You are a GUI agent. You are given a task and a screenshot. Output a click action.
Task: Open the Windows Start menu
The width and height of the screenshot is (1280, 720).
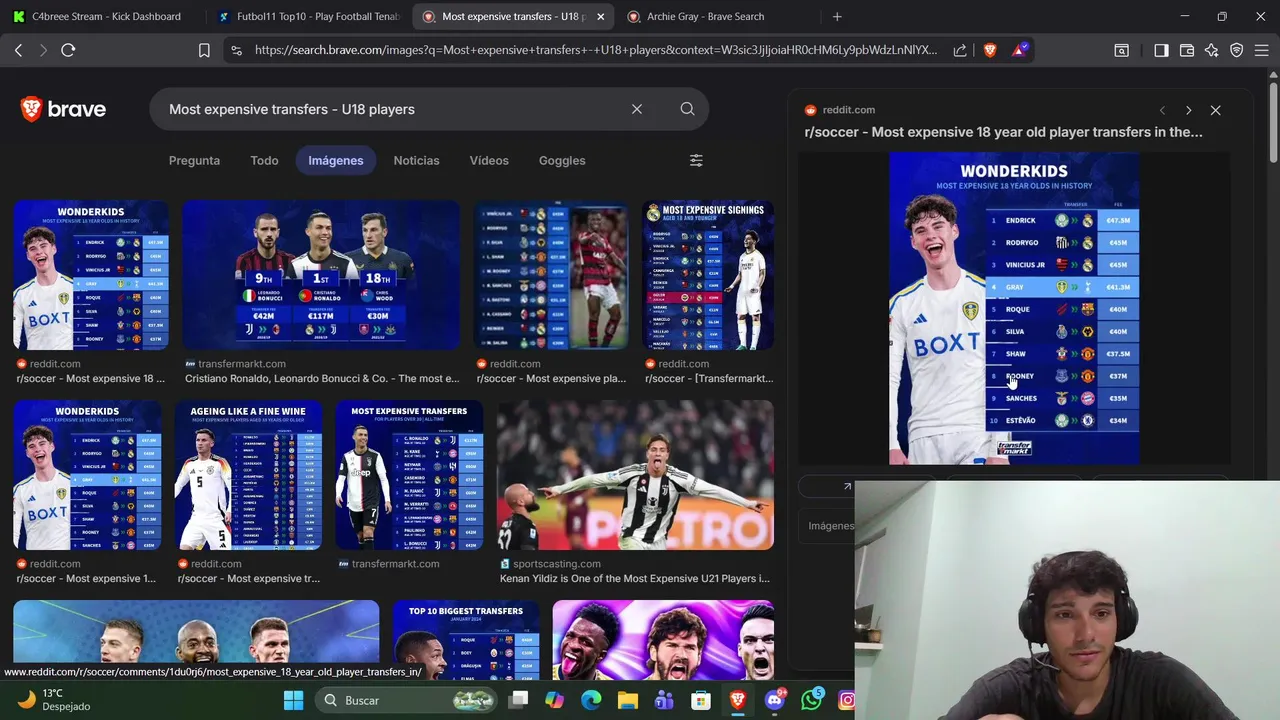[x=293, y=700]
